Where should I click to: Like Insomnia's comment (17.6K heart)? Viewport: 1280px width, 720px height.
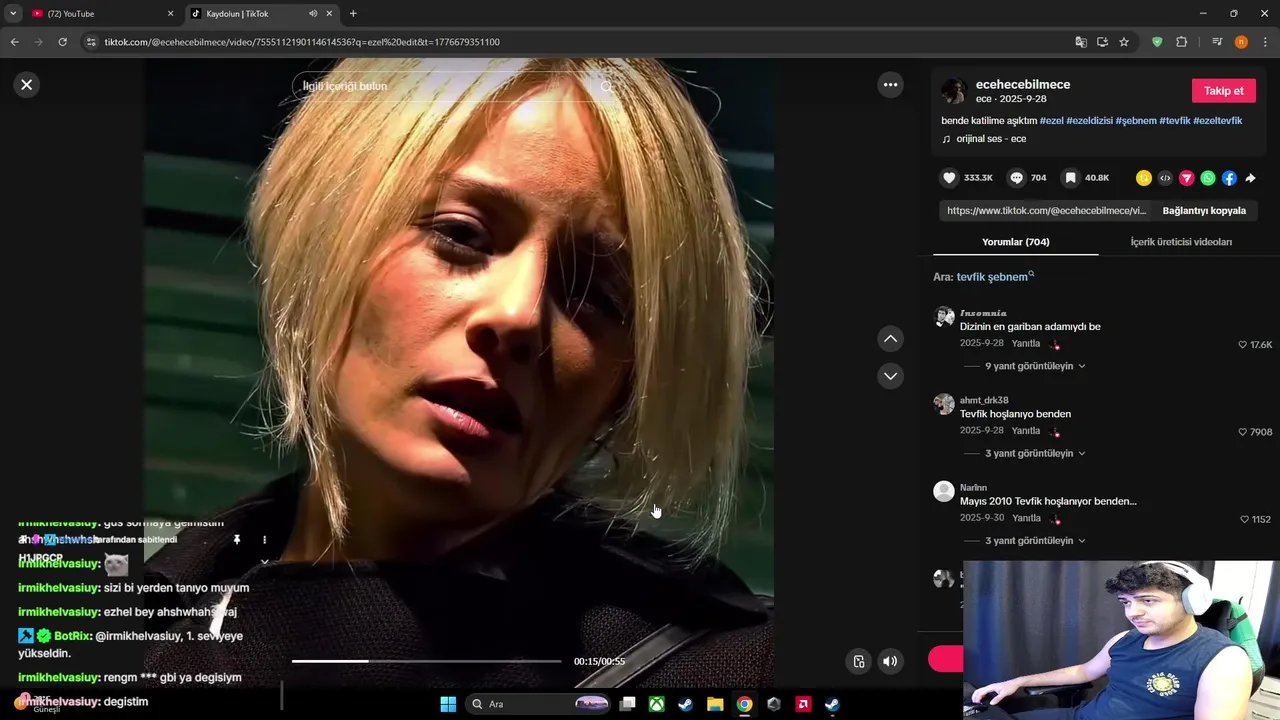click(x=1243, y=345)
